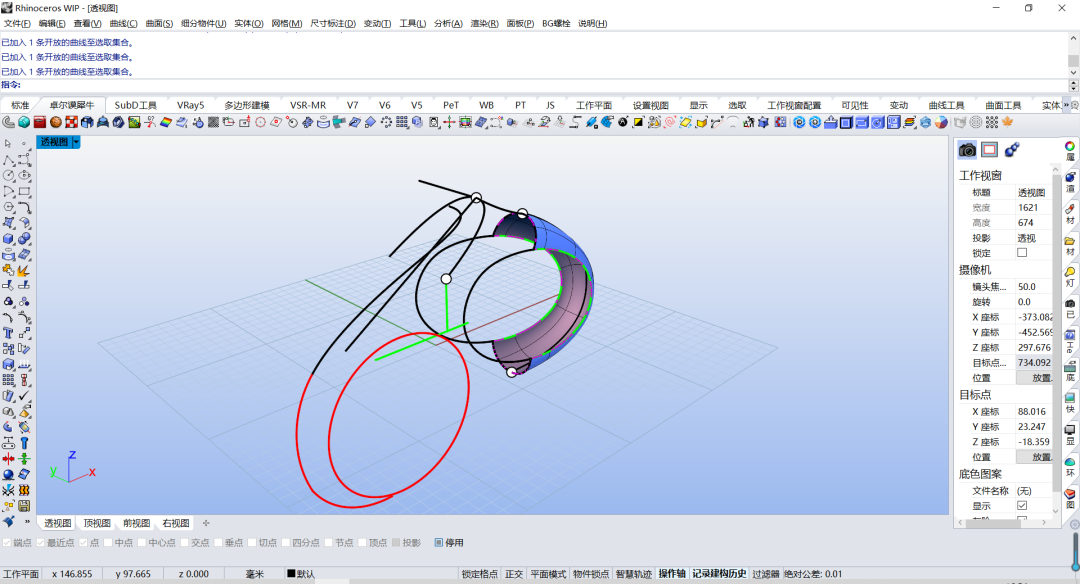Click the maple leaf icon in the toolbar
Screen dimensions: 1080x584
1007,123
